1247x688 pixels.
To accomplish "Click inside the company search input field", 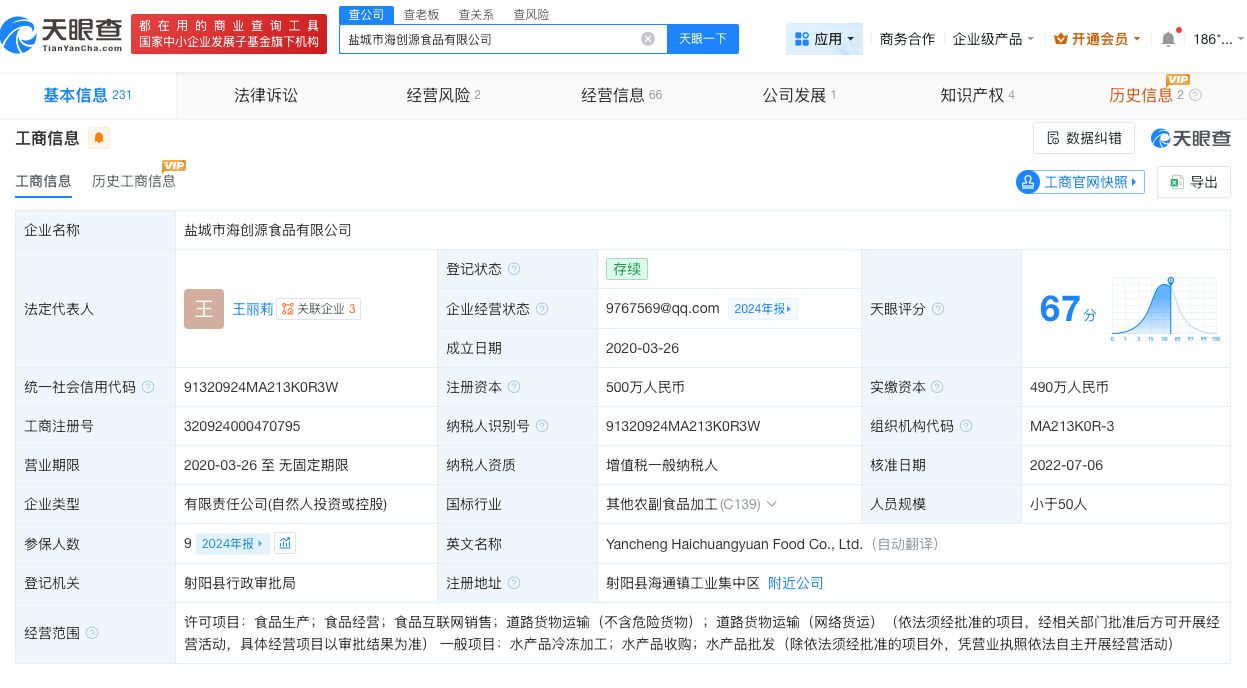I will tap(500, 38).
